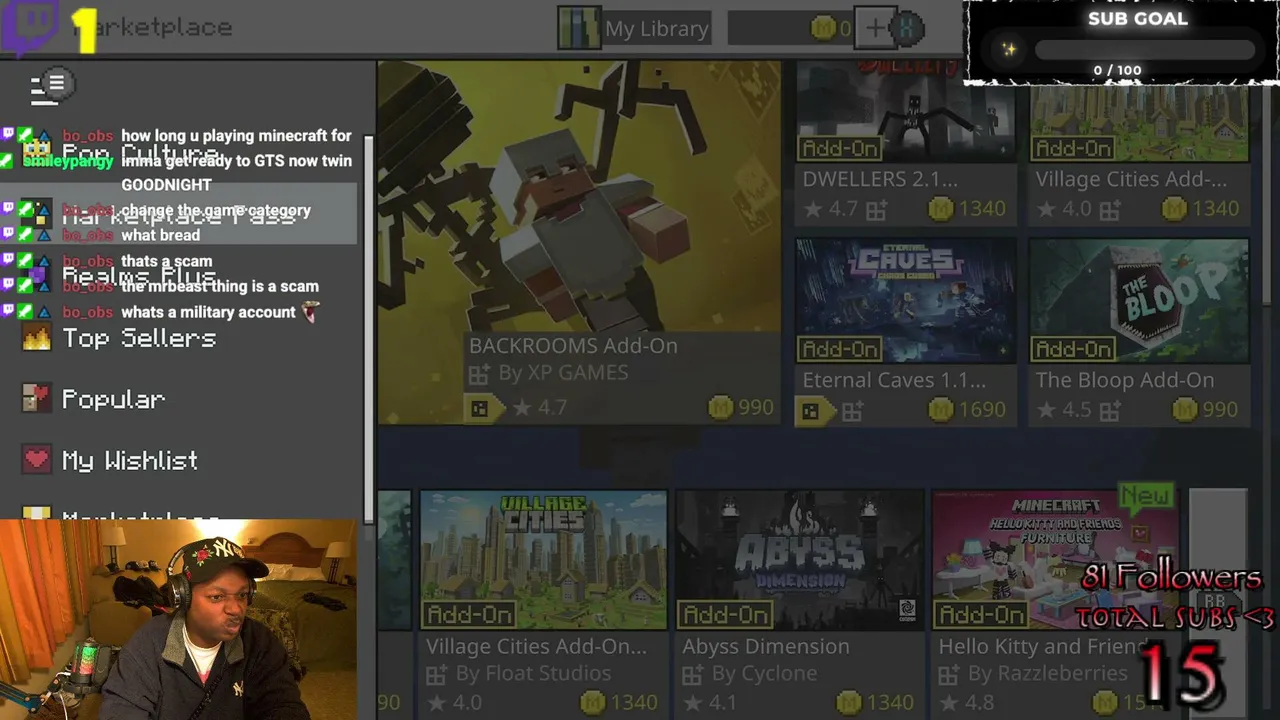The width and height of the screenshot is (1280, 720).
Task: Click the 4.8 star rating on Hello Kitty card
Action: tap(967, 703)
